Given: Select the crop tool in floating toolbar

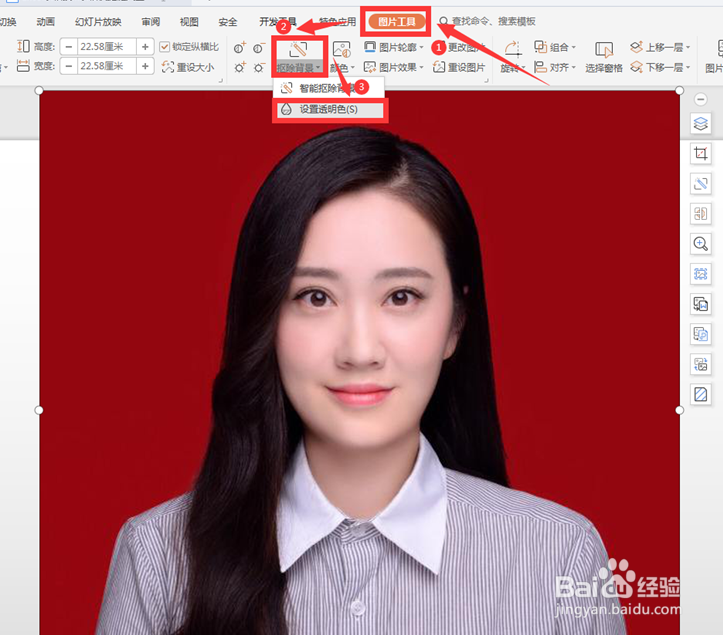Looking at the screenshot, I should [700, 154].
